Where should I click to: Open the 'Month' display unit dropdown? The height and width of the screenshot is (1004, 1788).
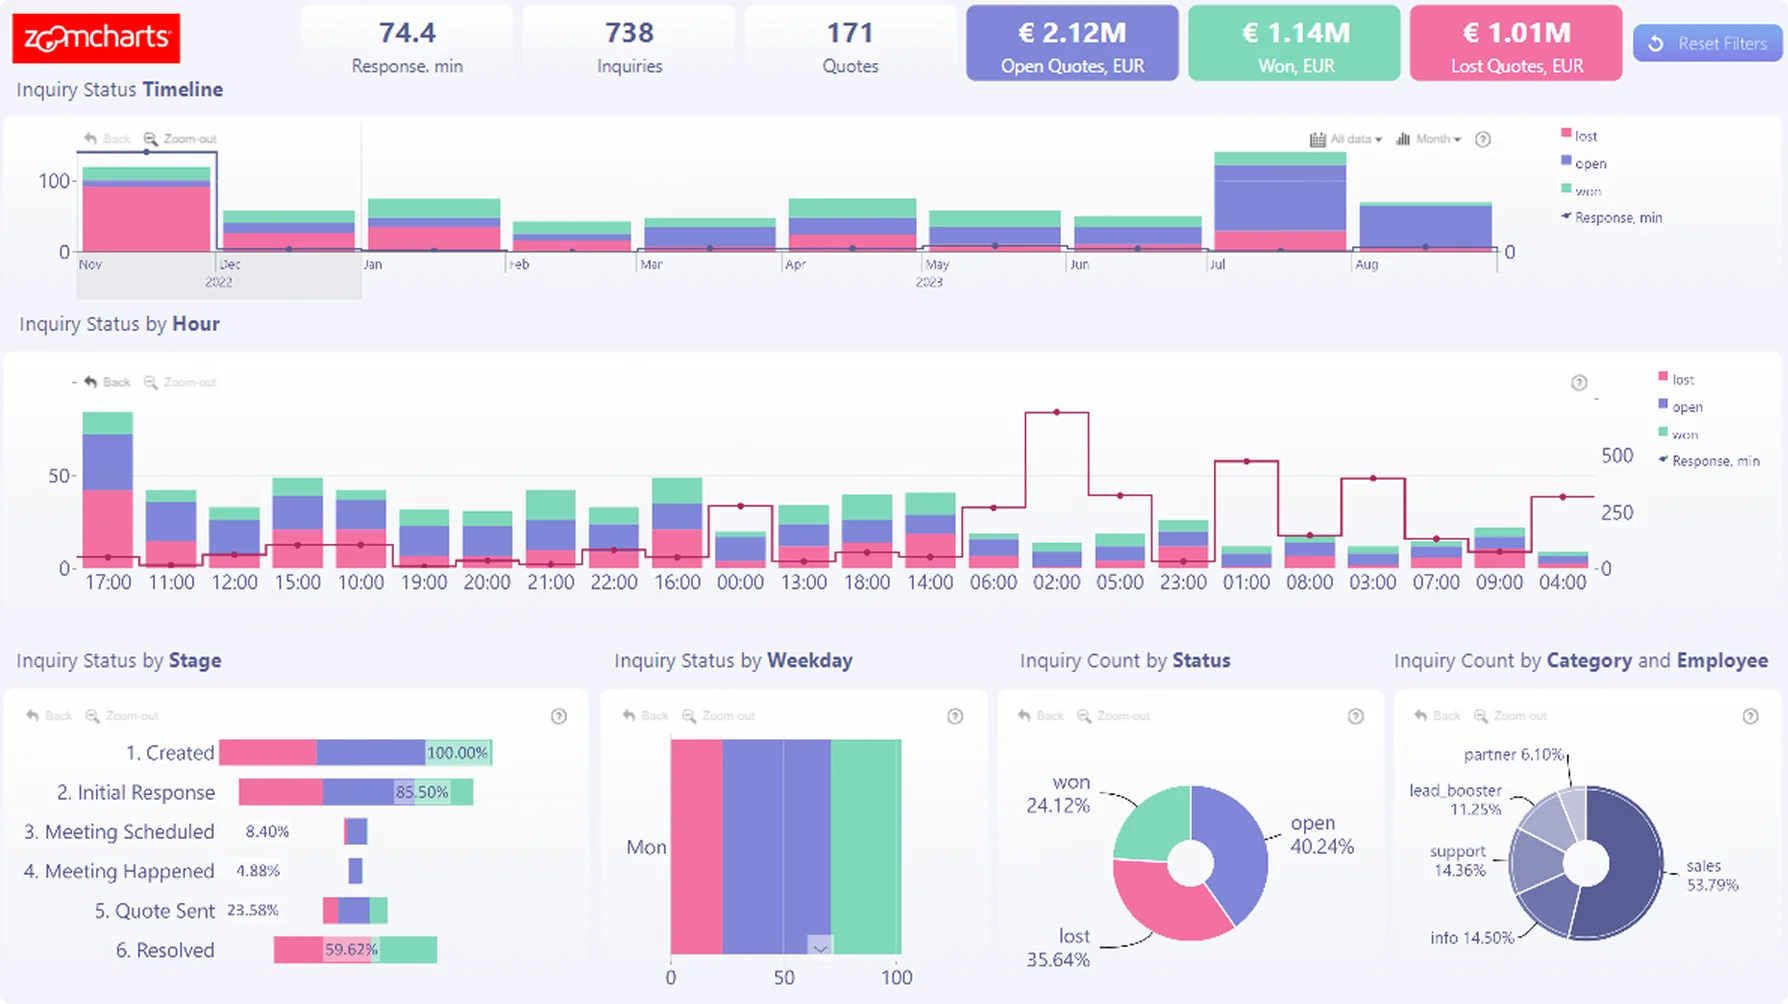point(1429,140)
